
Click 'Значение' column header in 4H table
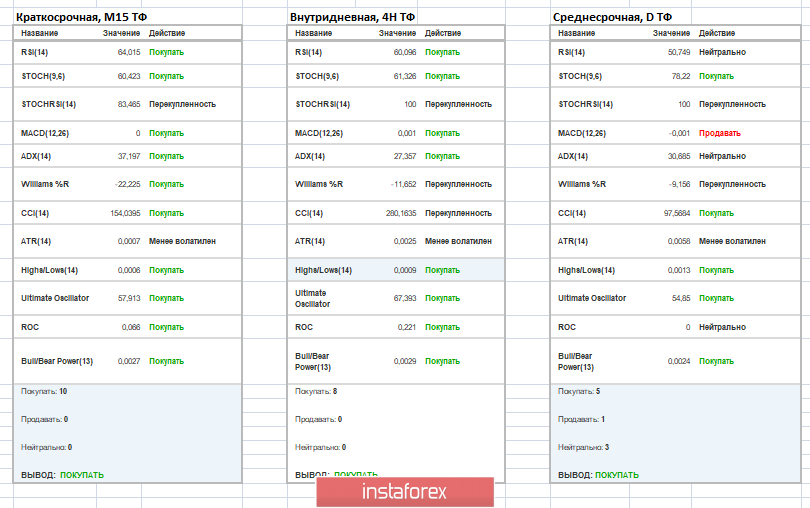(397, 33)
